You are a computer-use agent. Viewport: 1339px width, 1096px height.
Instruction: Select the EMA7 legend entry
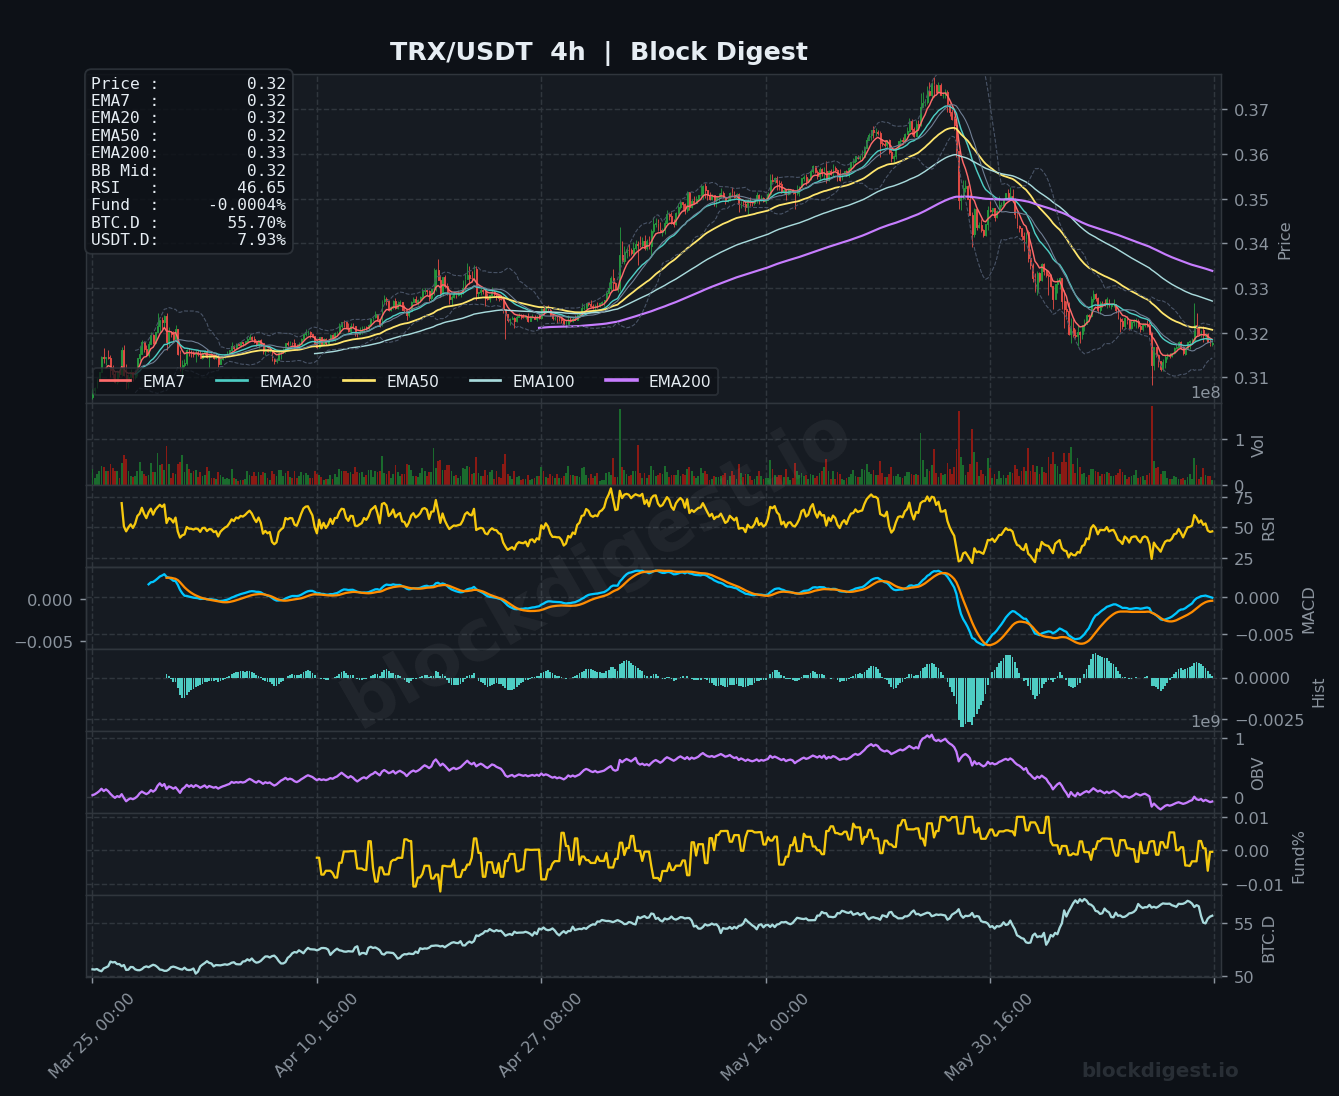(142, 381)
